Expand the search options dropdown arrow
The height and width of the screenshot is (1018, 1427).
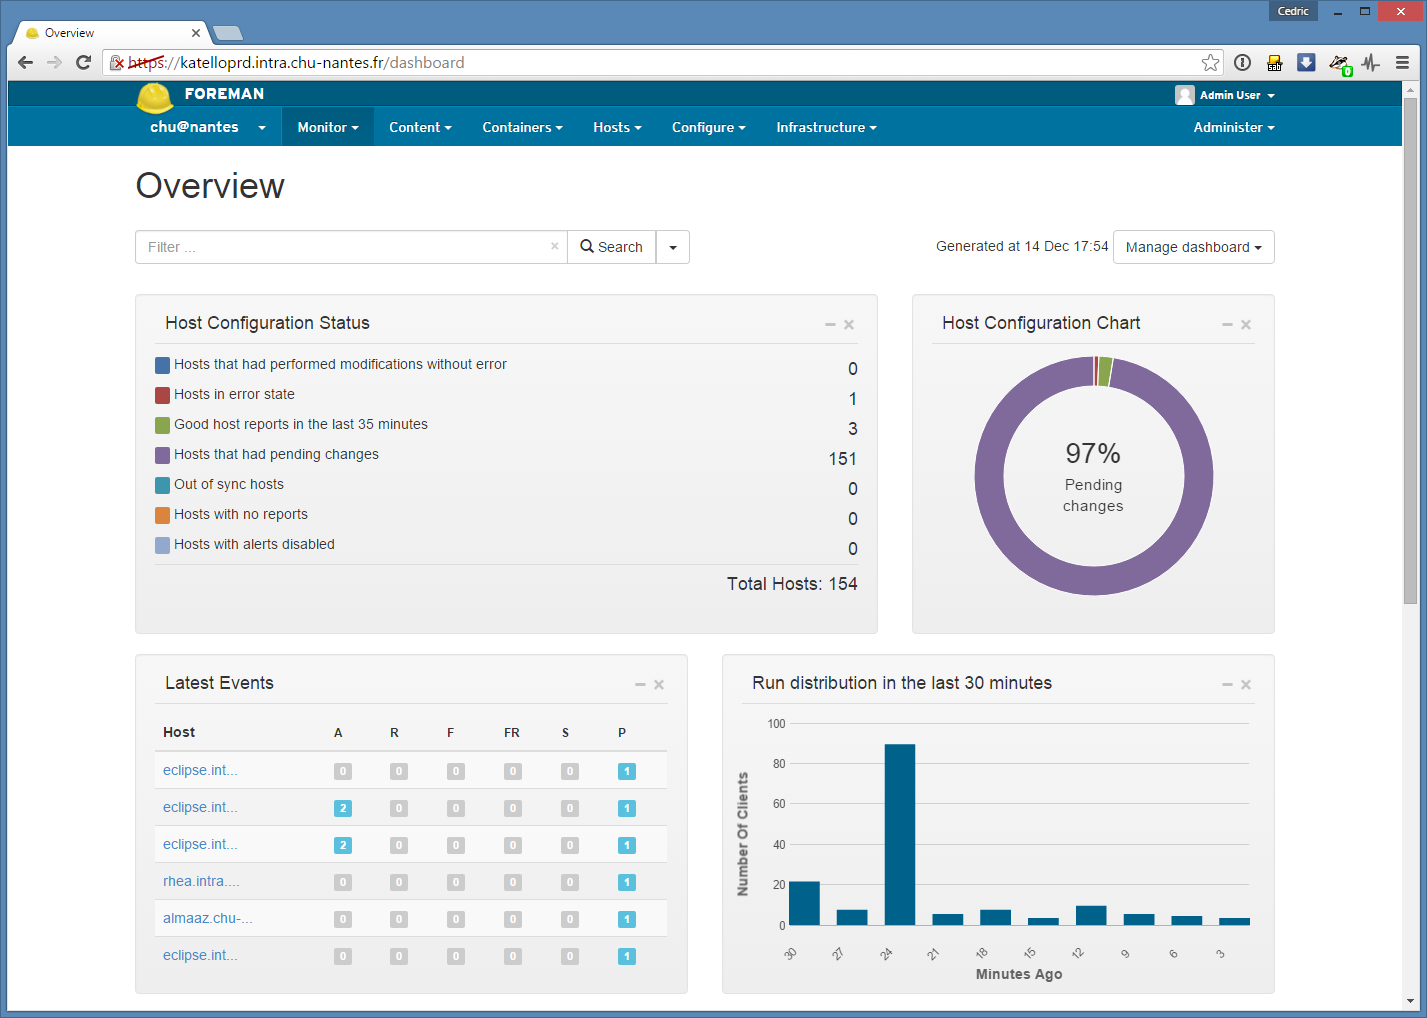[x=673, y=247]
